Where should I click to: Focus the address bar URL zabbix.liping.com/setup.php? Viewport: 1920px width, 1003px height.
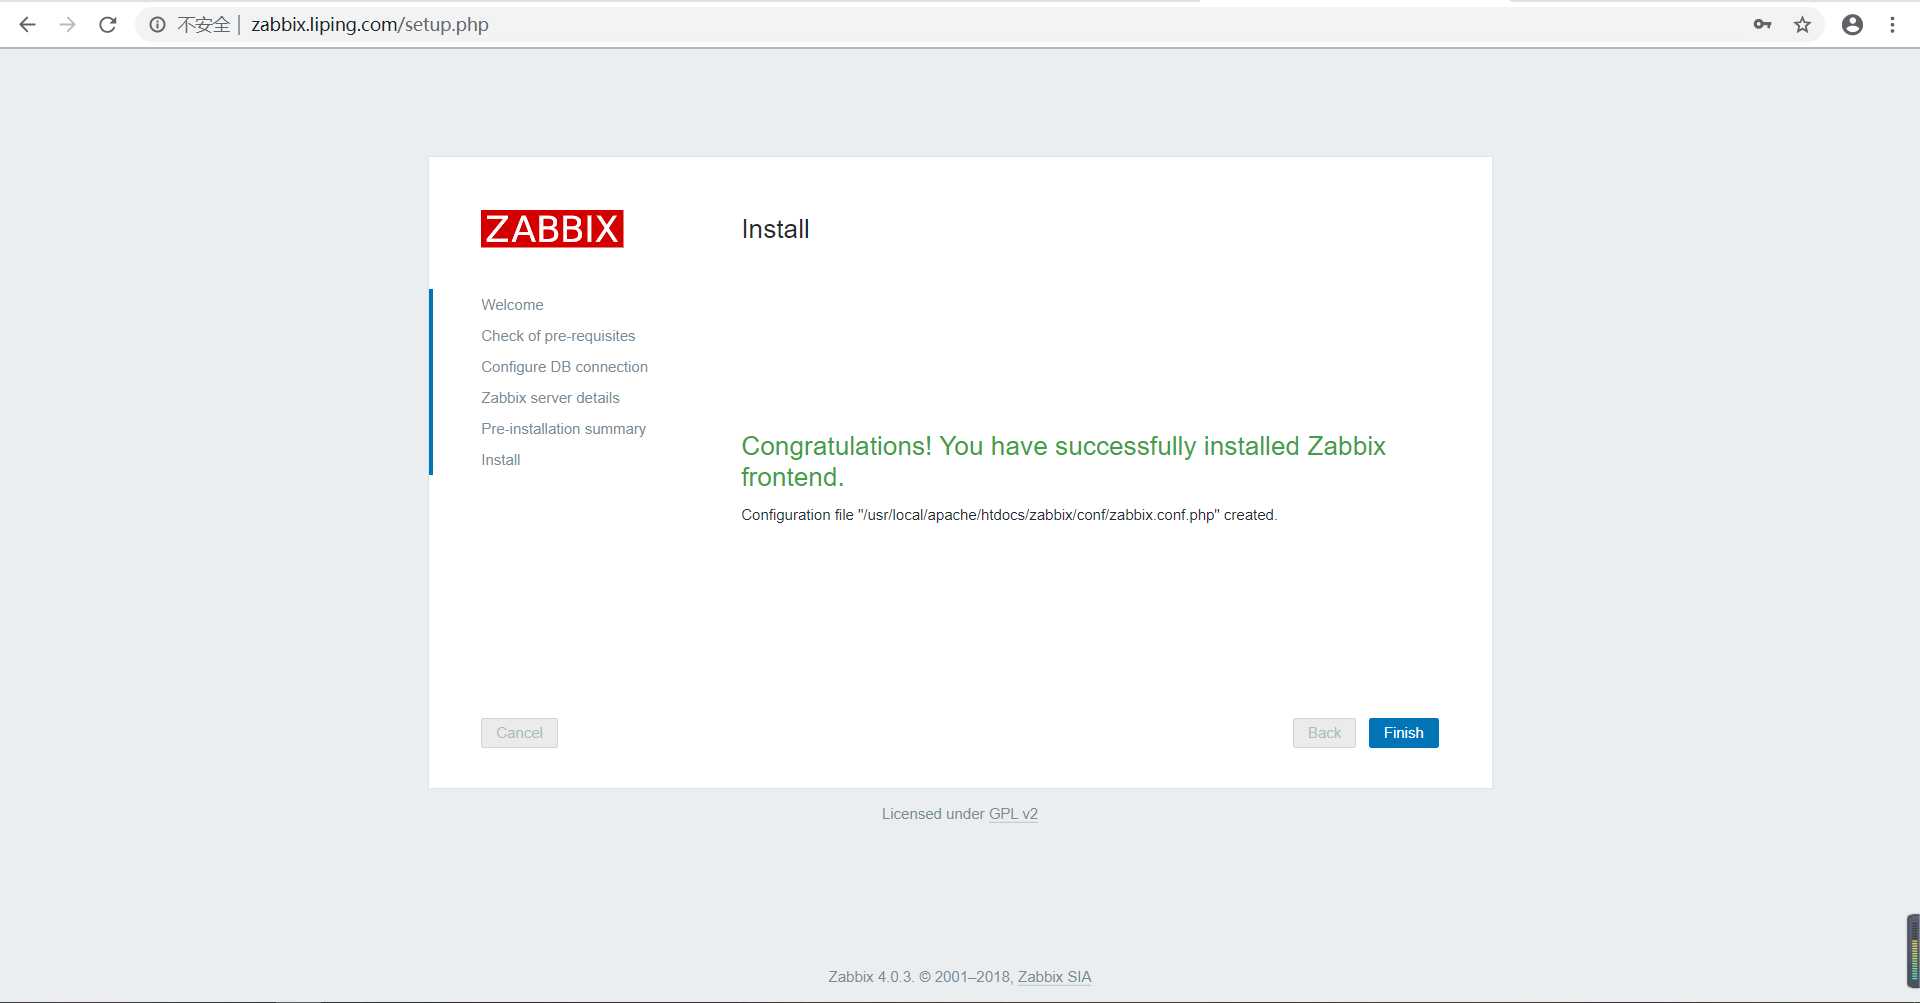pyautogui.click(x=370, y=25)
